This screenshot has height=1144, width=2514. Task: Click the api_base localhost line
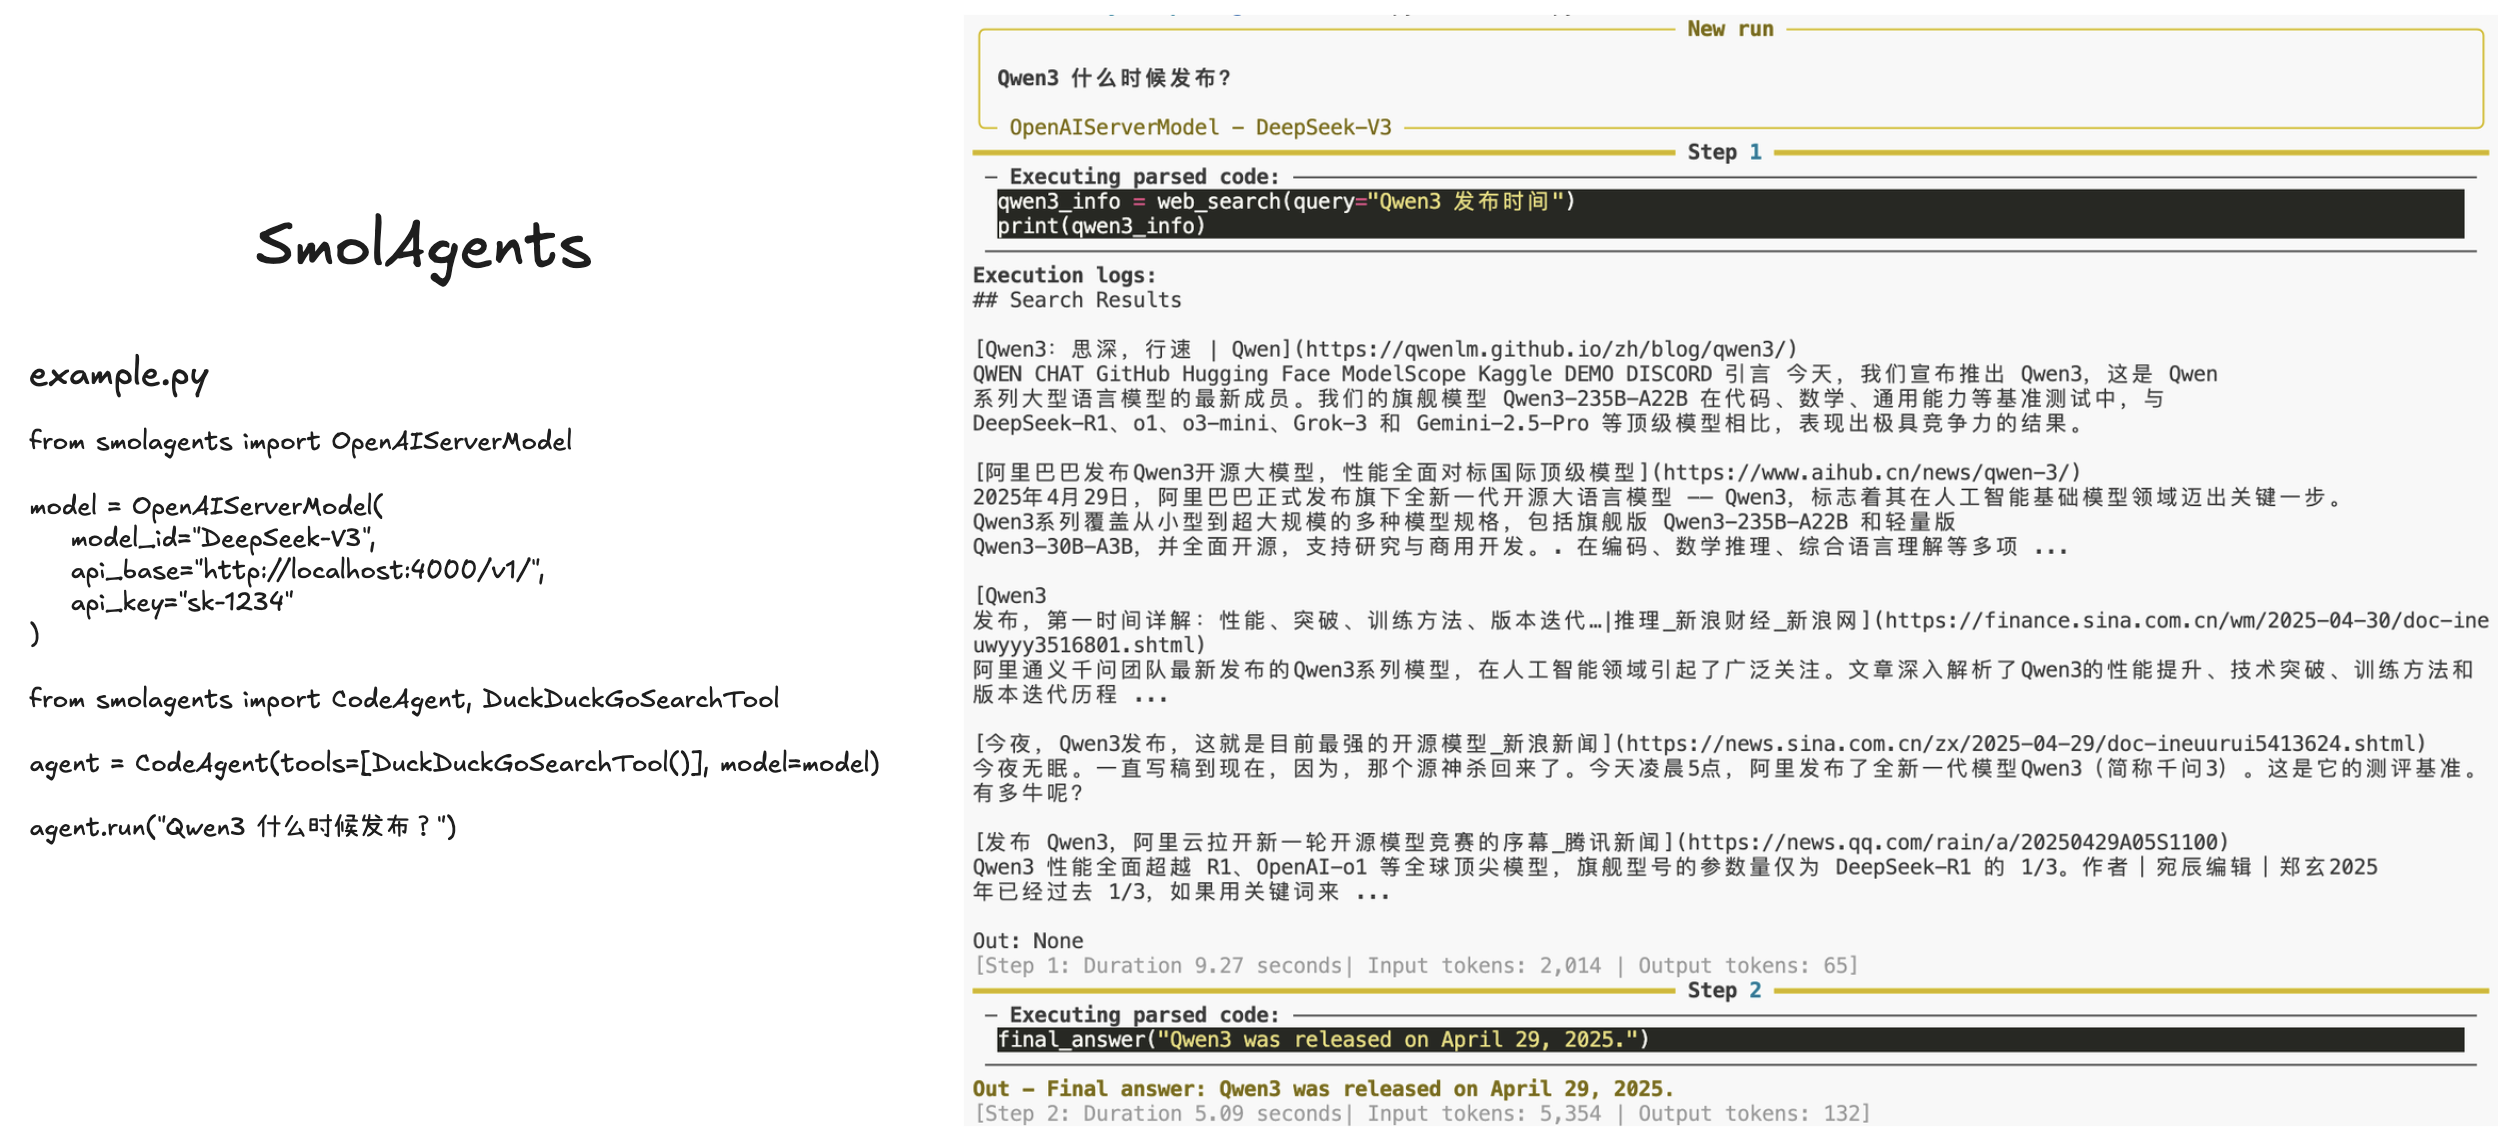(x=306, y=570)
